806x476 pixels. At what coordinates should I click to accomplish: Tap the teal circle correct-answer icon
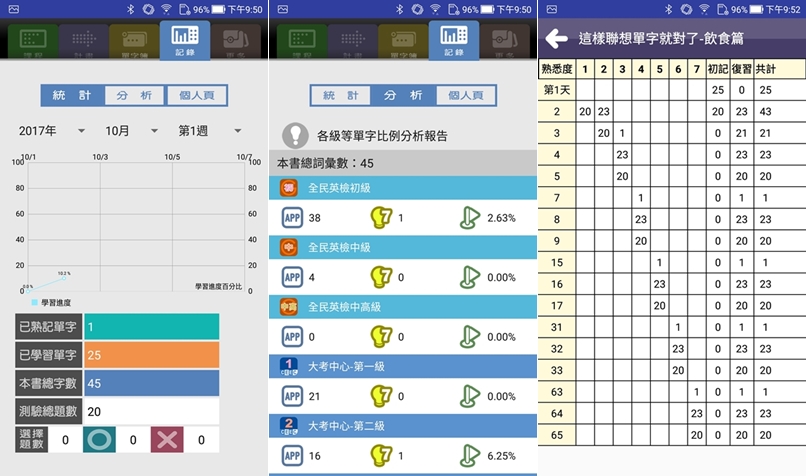(x=99, y=440)
